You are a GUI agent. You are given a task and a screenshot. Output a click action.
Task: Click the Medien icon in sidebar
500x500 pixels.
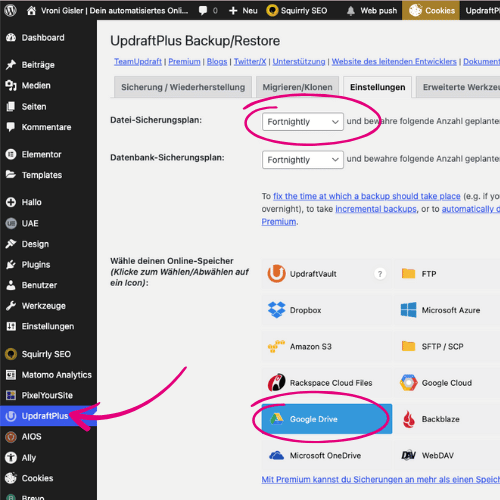(x=11, y=86)
